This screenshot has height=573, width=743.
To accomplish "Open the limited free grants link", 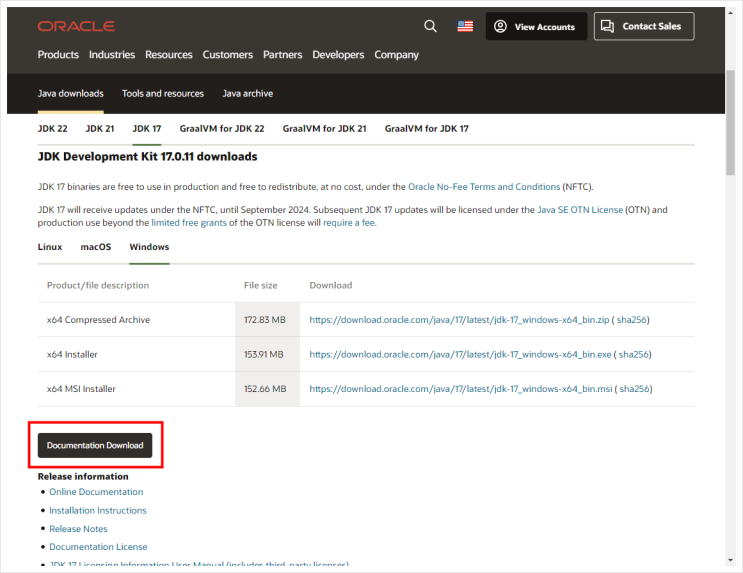I will 189,222.
